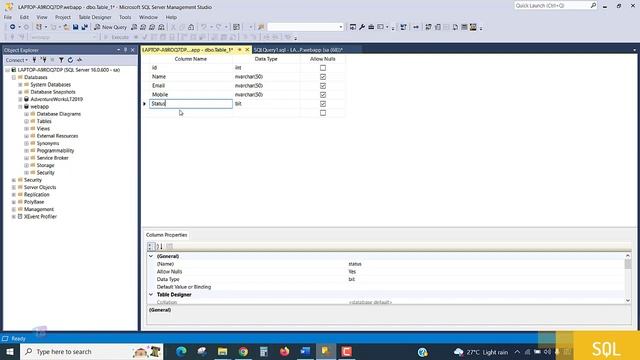Click the Quick Launch search box
The height and width of the screenshot is (360, 640).
(552, 5)
